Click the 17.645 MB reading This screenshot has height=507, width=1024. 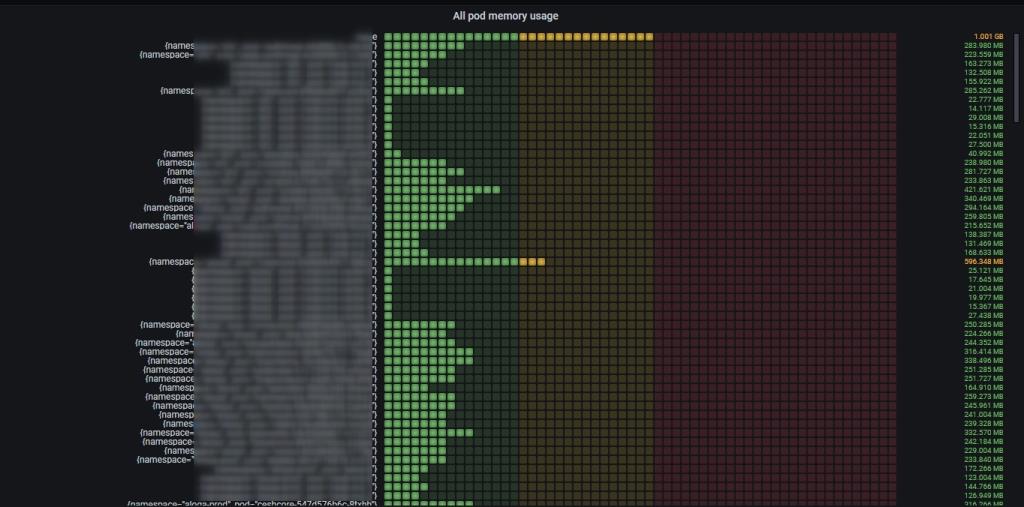point(985,279)
